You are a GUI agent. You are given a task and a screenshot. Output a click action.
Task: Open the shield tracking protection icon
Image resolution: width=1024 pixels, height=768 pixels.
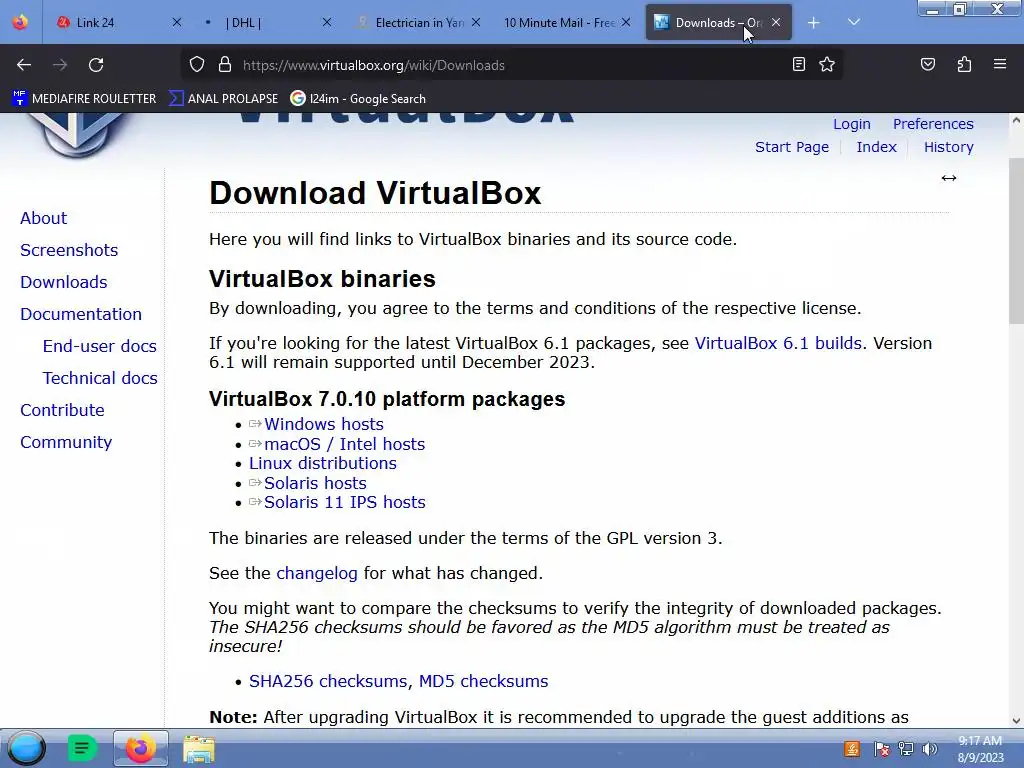pyautogui.click(x=197, y=65)
